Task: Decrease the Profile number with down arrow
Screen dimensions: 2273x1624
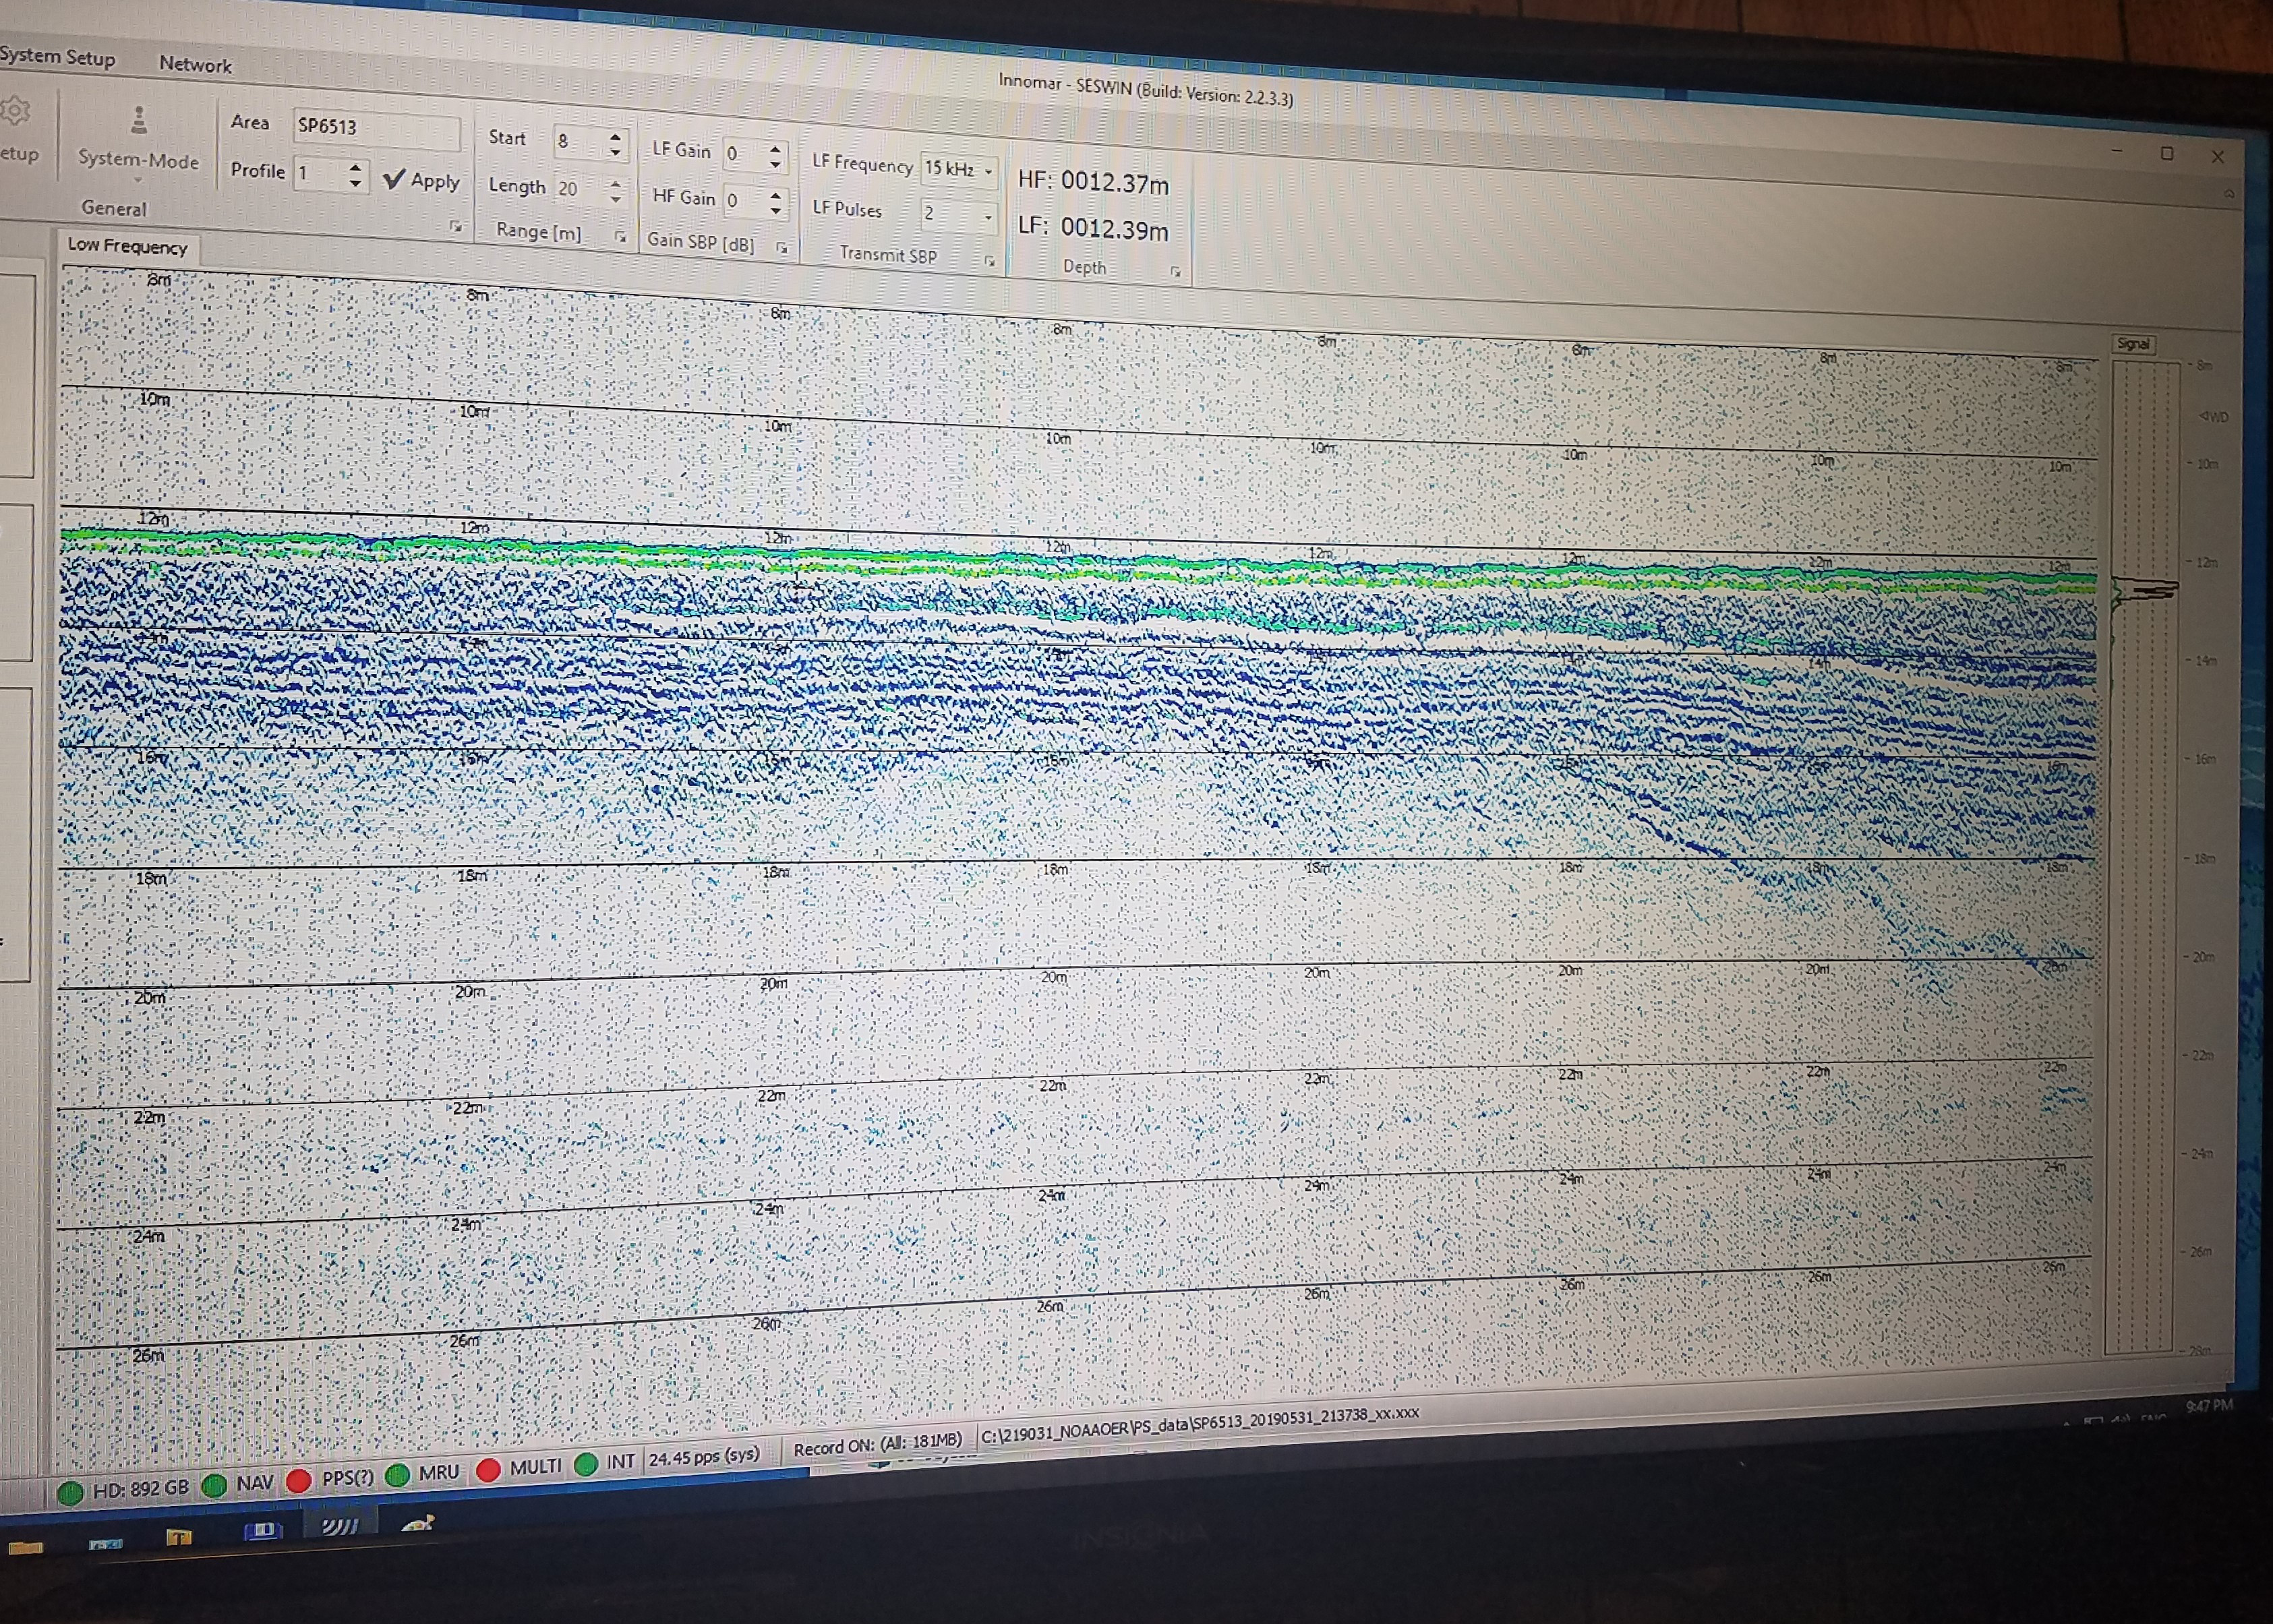Action: tap(356, 184)
